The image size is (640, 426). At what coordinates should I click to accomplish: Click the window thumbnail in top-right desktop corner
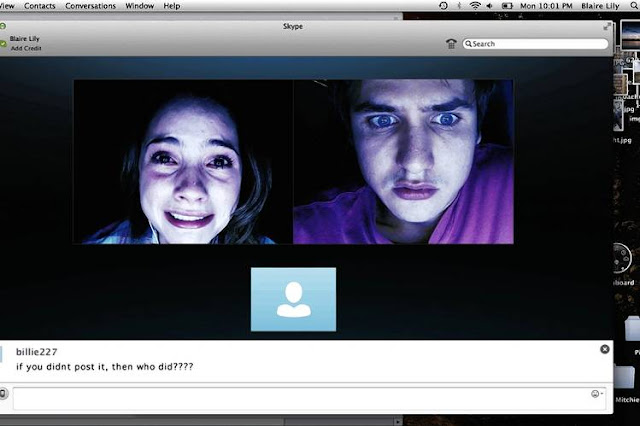click(x=630, y=34)
